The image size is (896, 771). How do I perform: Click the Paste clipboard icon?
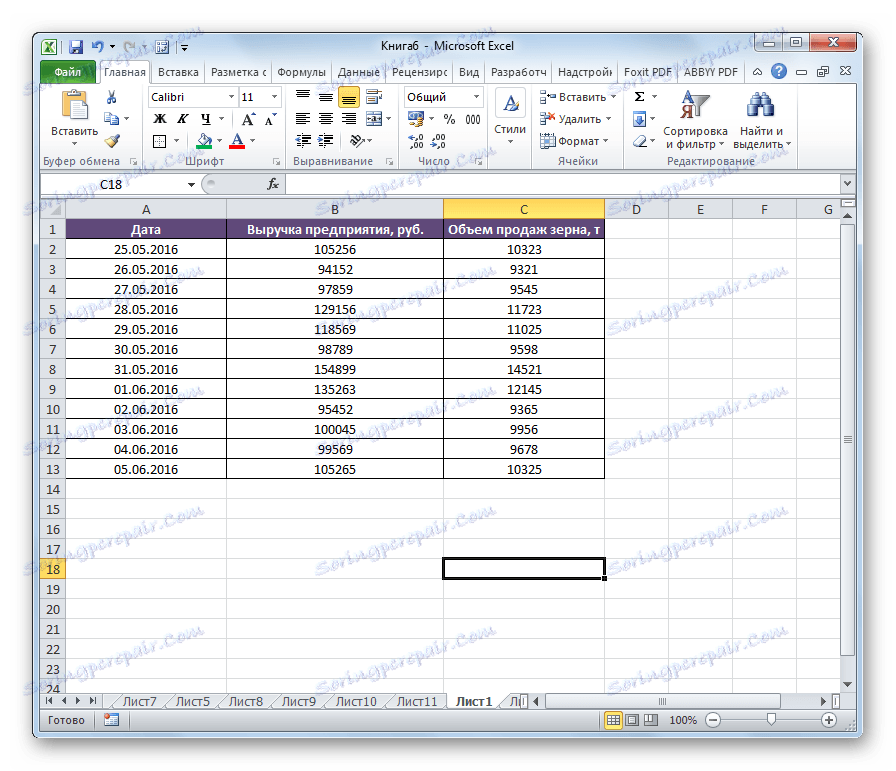pos(74,107)
